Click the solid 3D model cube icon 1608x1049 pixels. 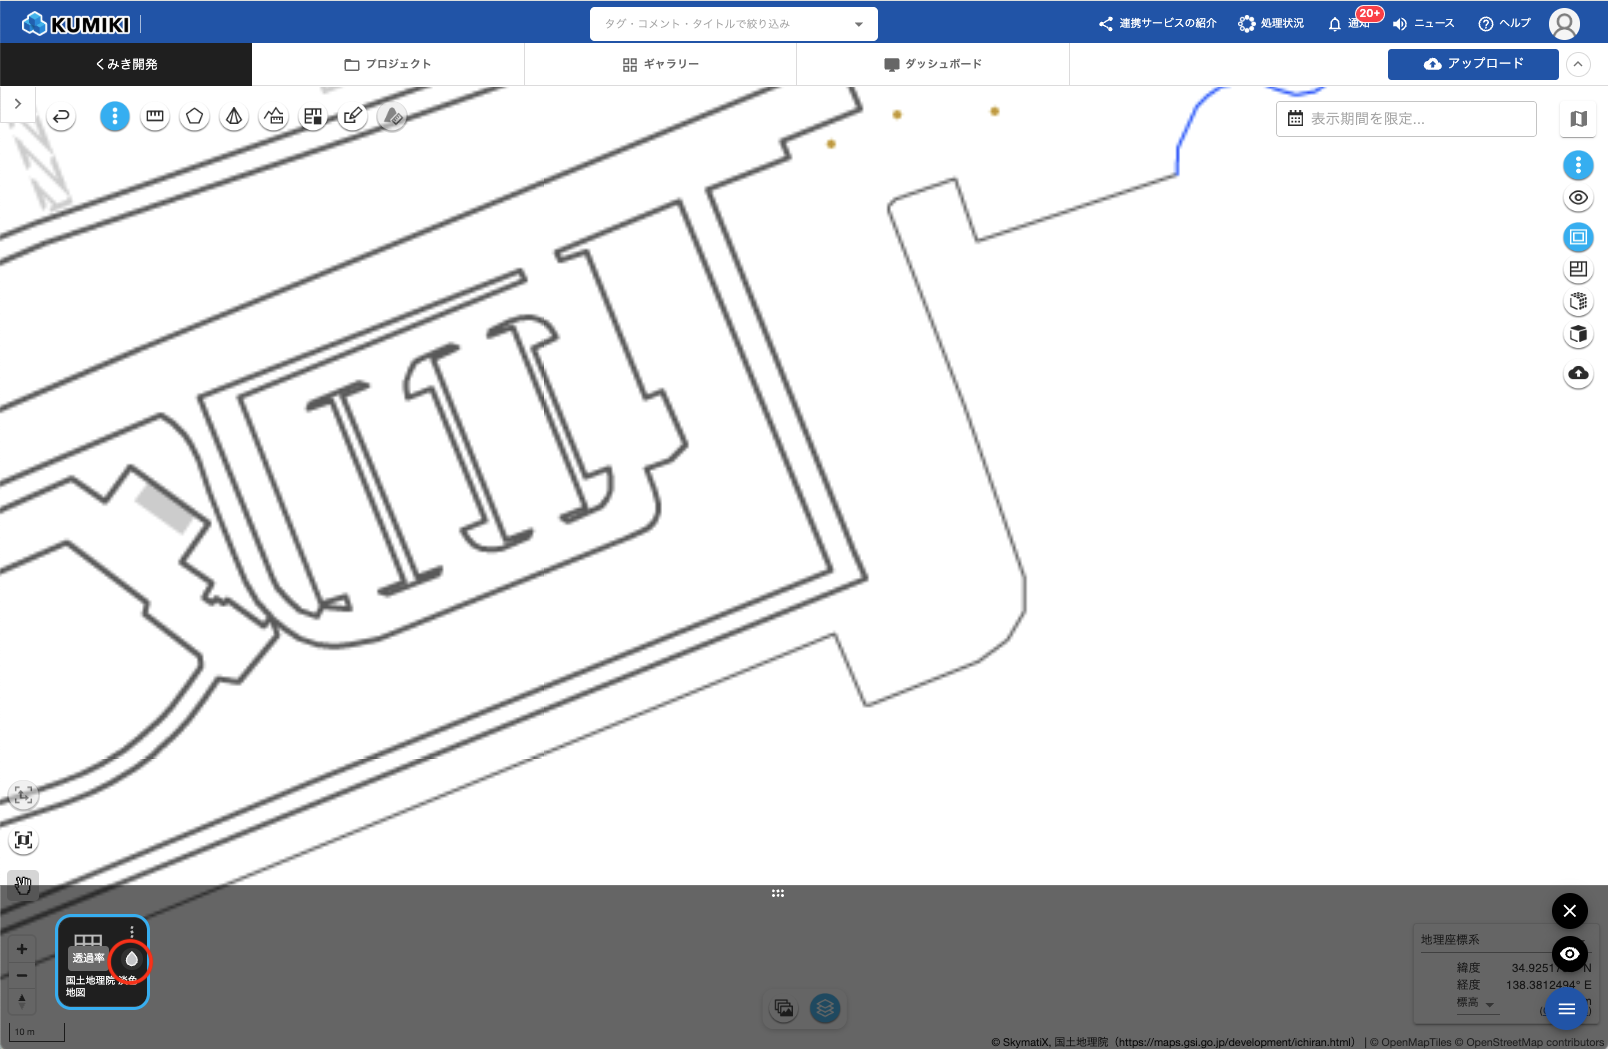[1578, 335]
